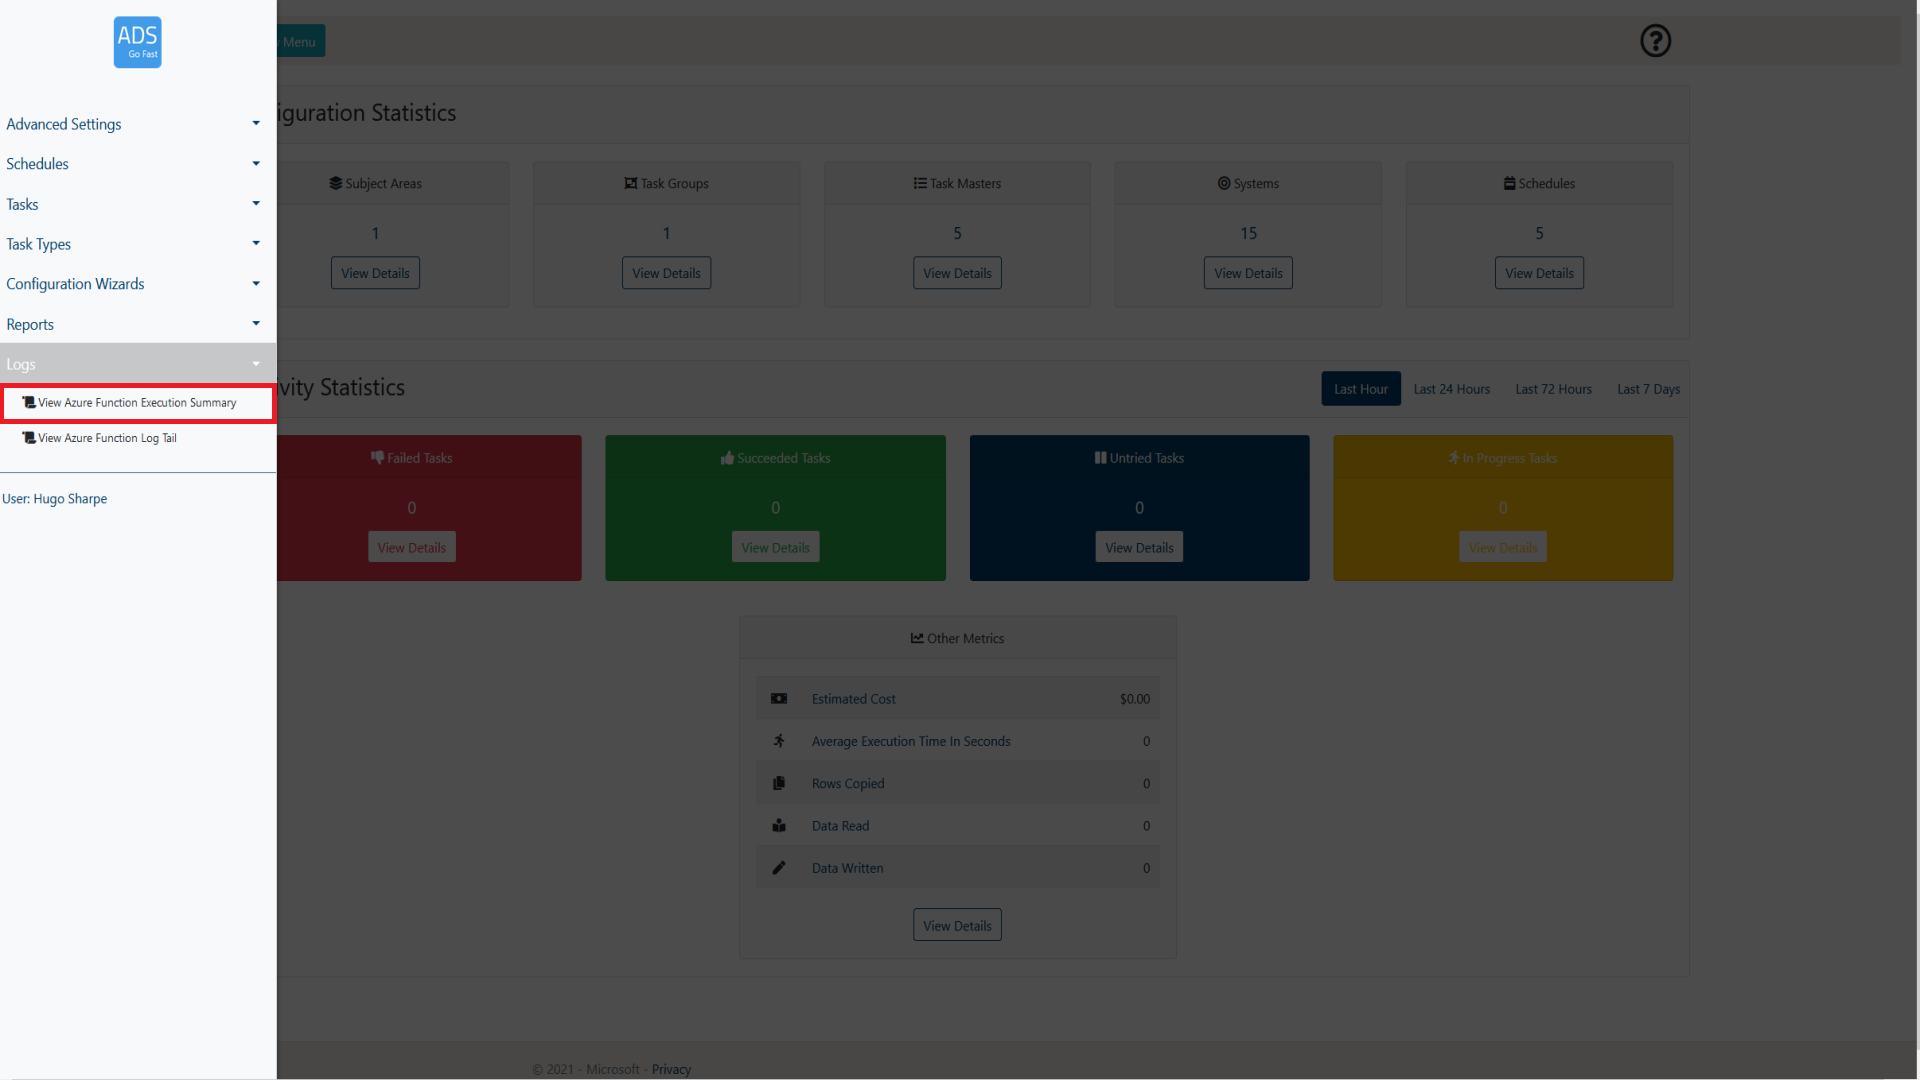The width and height of the screenshot is (1920, 1080).
Task: Select the Last 24 Hours filter
Action: [1451, 389]
